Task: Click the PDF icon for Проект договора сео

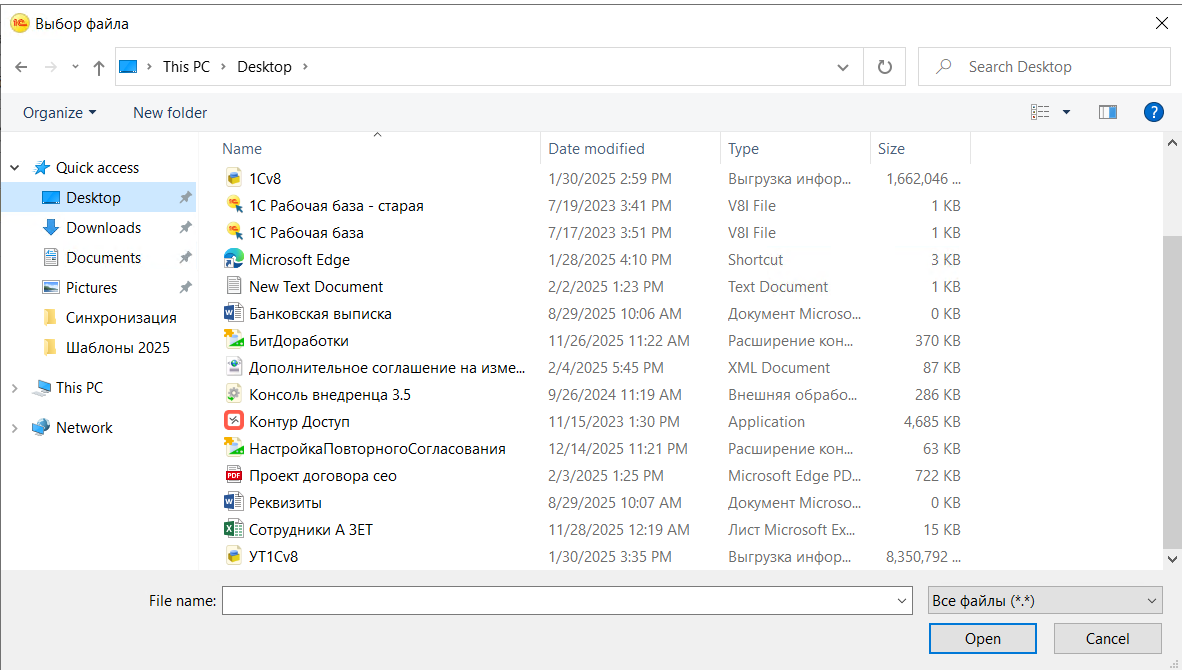Action: 233,475
